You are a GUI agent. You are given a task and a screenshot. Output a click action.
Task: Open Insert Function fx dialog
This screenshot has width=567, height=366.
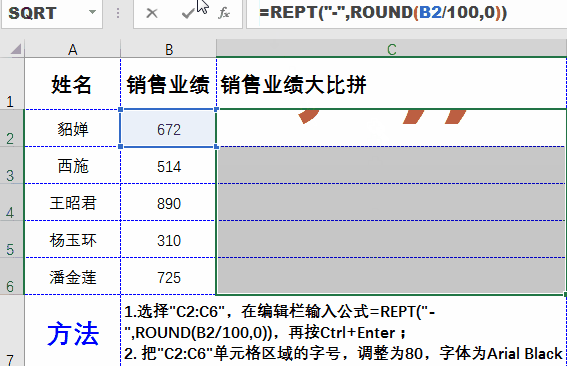[x=224, y=13]
